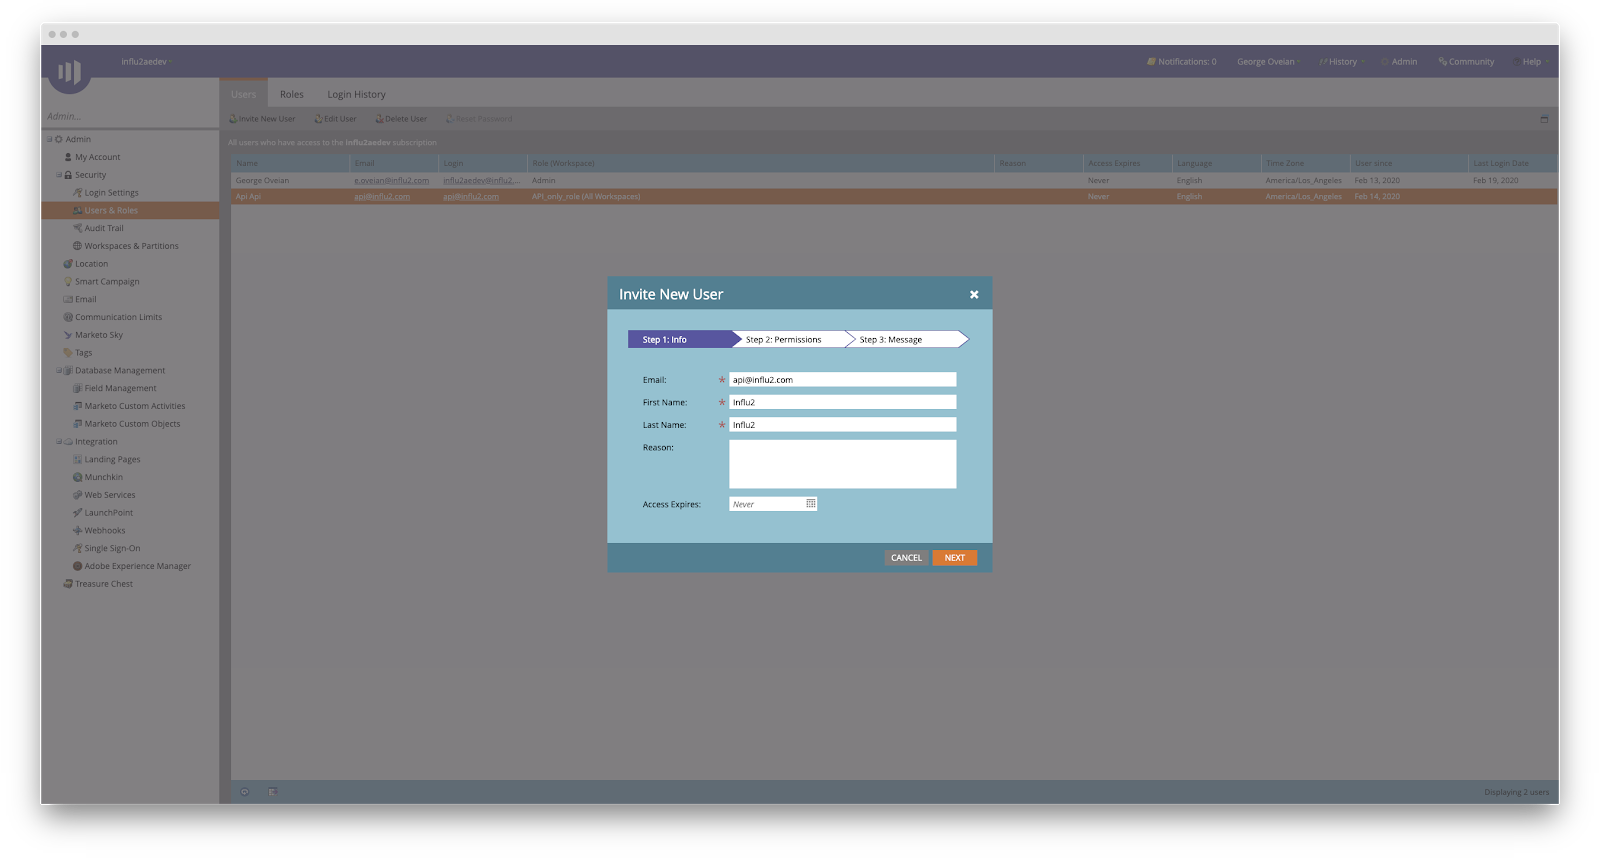Click the Munchkin icon in sidebar

[78, 478]
